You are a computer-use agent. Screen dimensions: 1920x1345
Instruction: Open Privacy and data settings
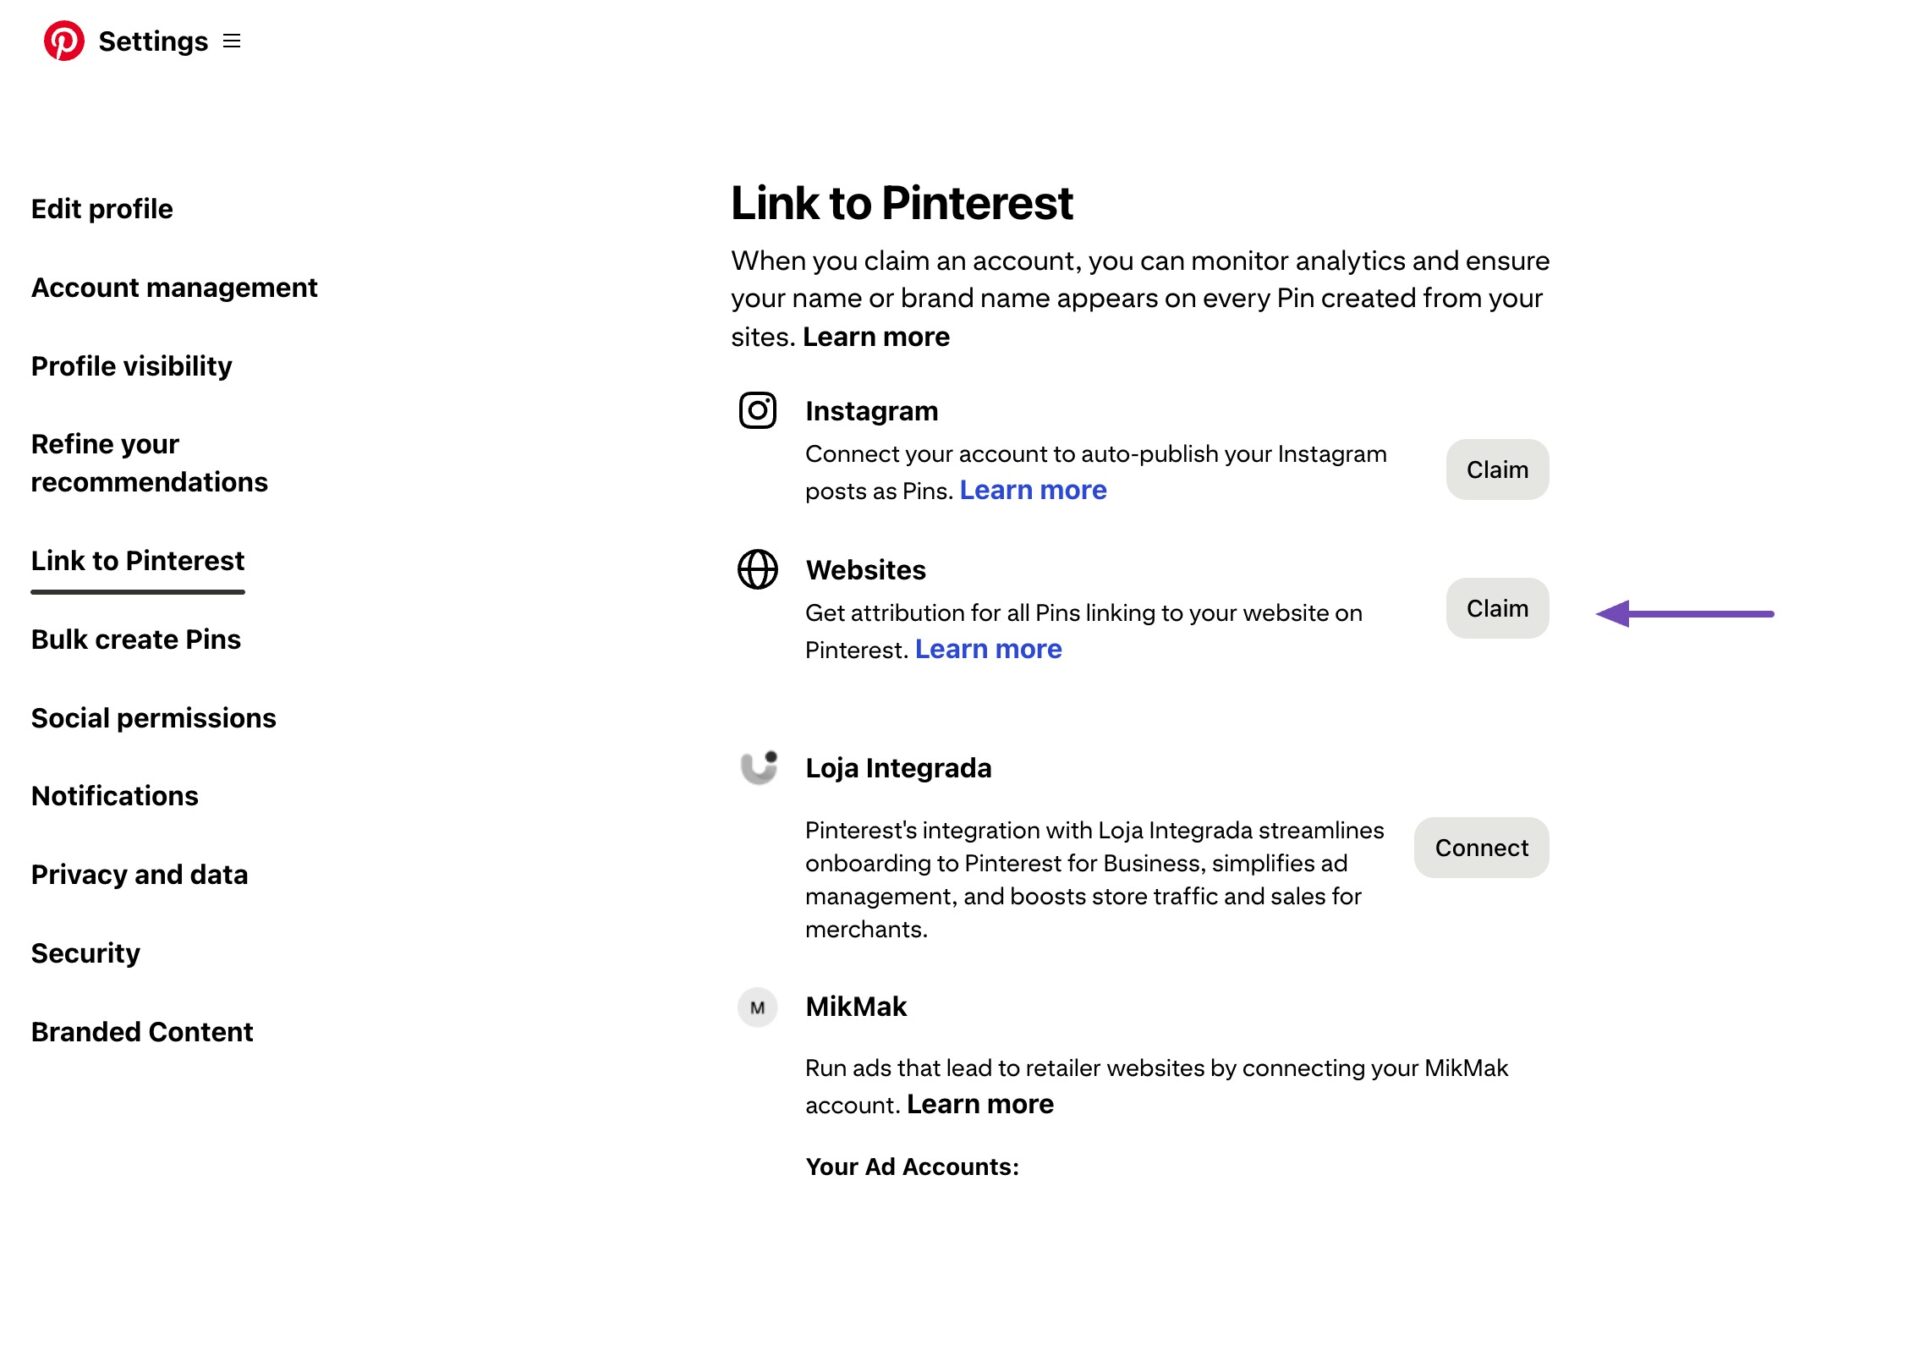140,874
